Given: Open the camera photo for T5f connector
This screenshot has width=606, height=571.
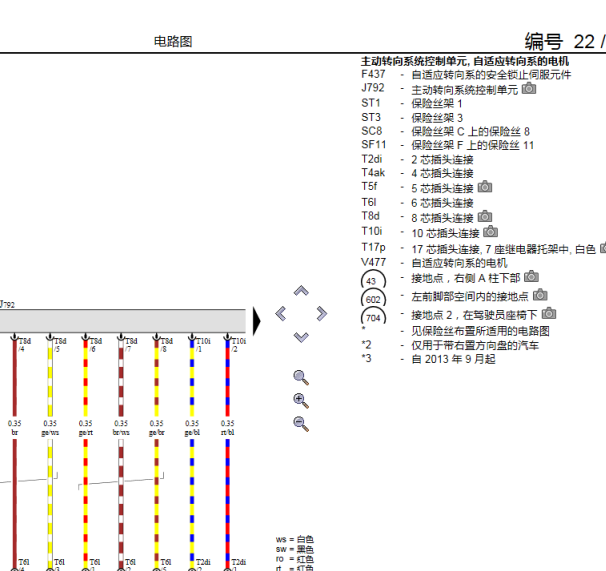Looking at the screenshot, I should [x=485, y=187].
